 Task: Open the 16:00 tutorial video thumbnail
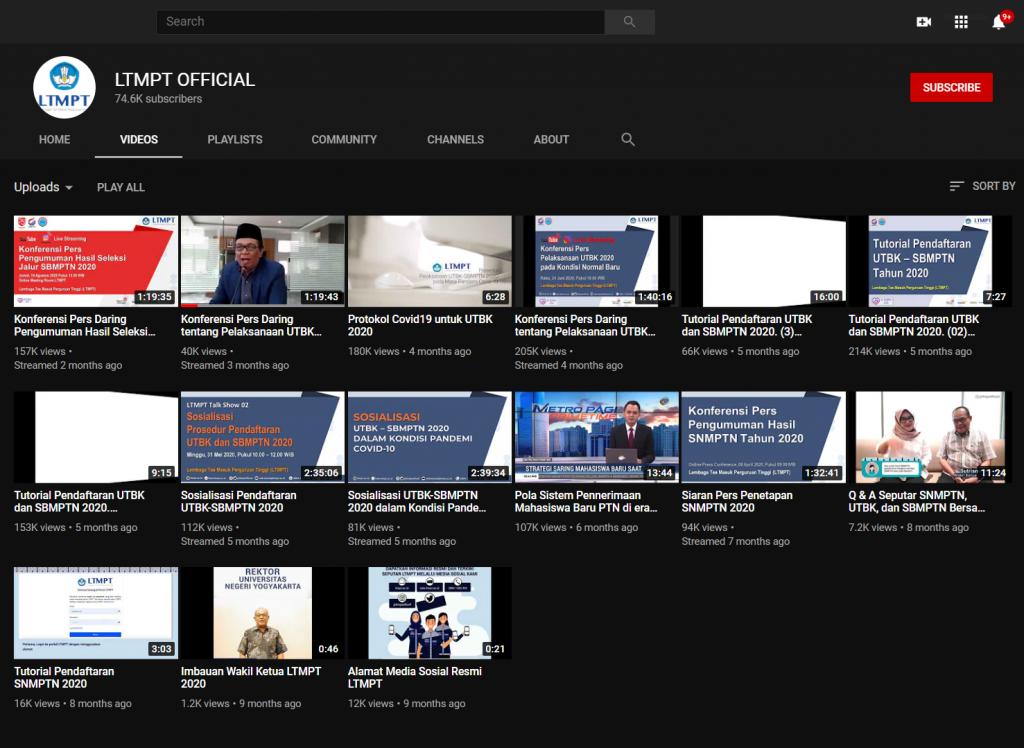(x=763, y=261)
